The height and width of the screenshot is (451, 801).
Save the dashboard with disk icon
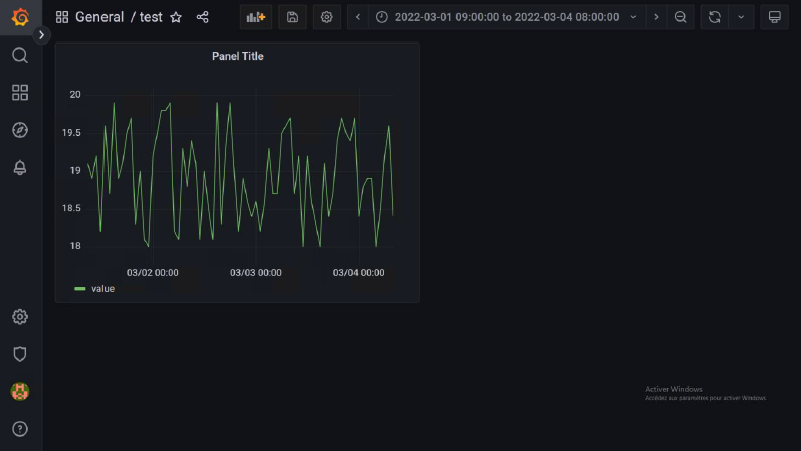pos(292,17)
